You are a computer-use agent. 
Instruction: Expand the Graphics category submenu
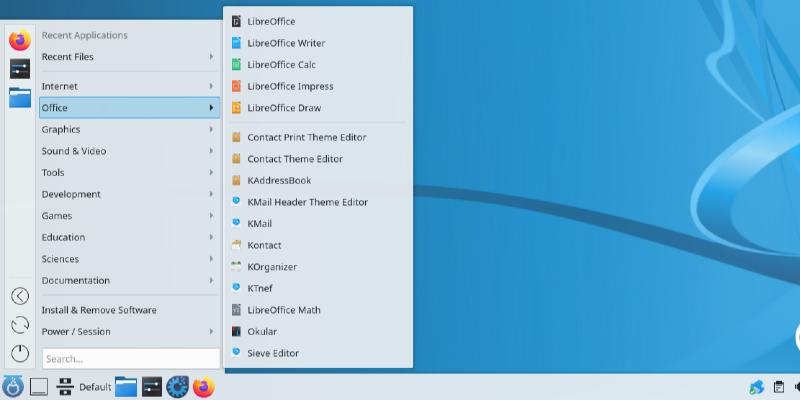[x=128, y=129]
